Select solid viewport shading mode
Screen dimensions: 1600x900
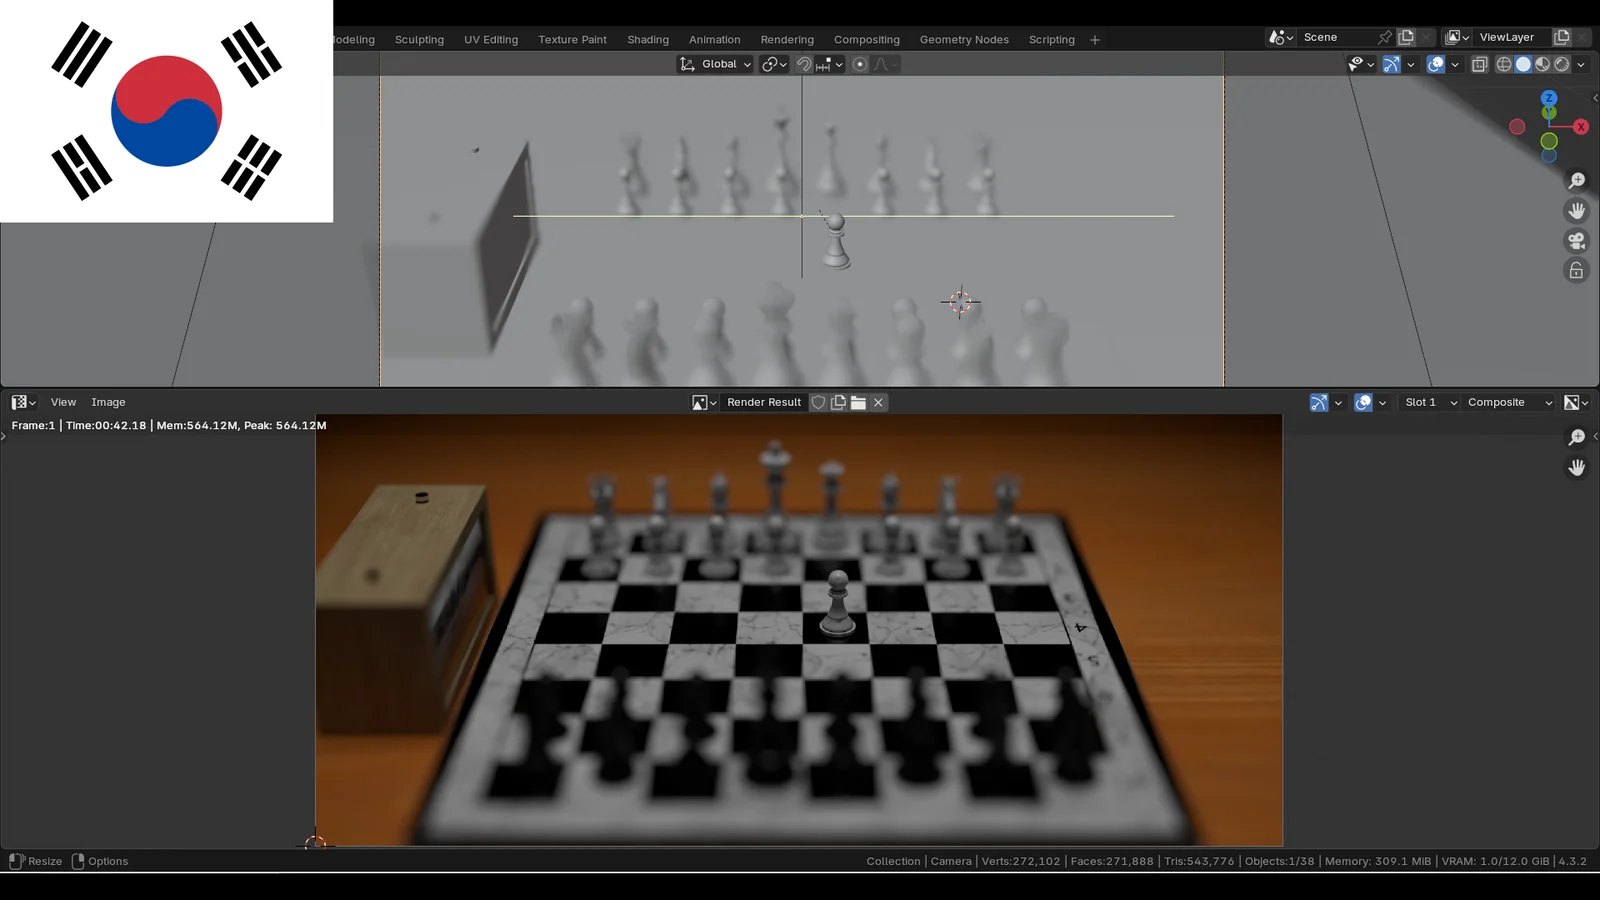pos(1523,64)
